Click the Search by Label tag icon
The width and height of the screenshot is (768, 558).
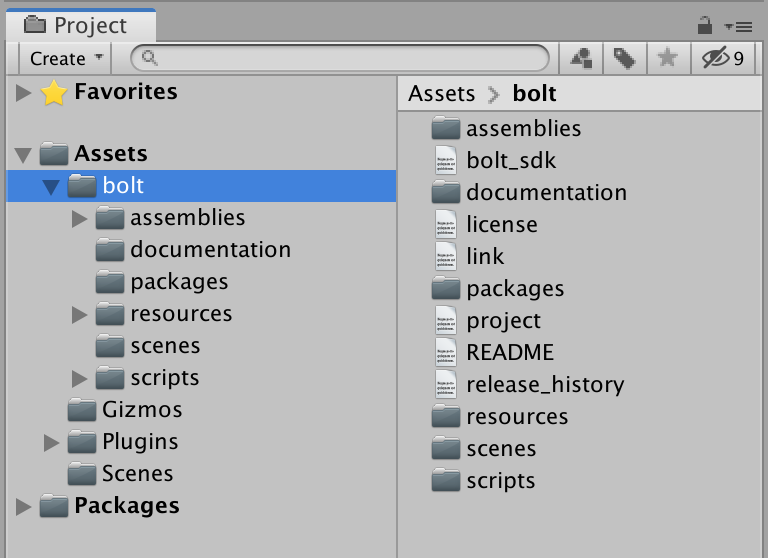(x=624, y=58)
